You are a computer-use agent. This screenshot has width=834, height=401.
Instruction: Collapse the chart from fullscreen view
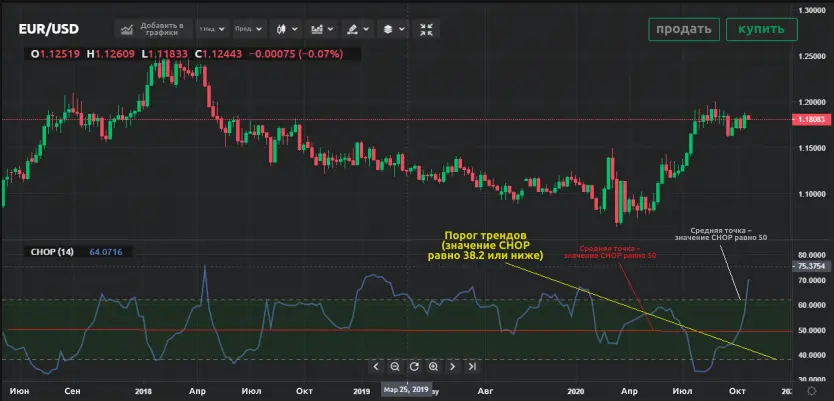point(426,29)
